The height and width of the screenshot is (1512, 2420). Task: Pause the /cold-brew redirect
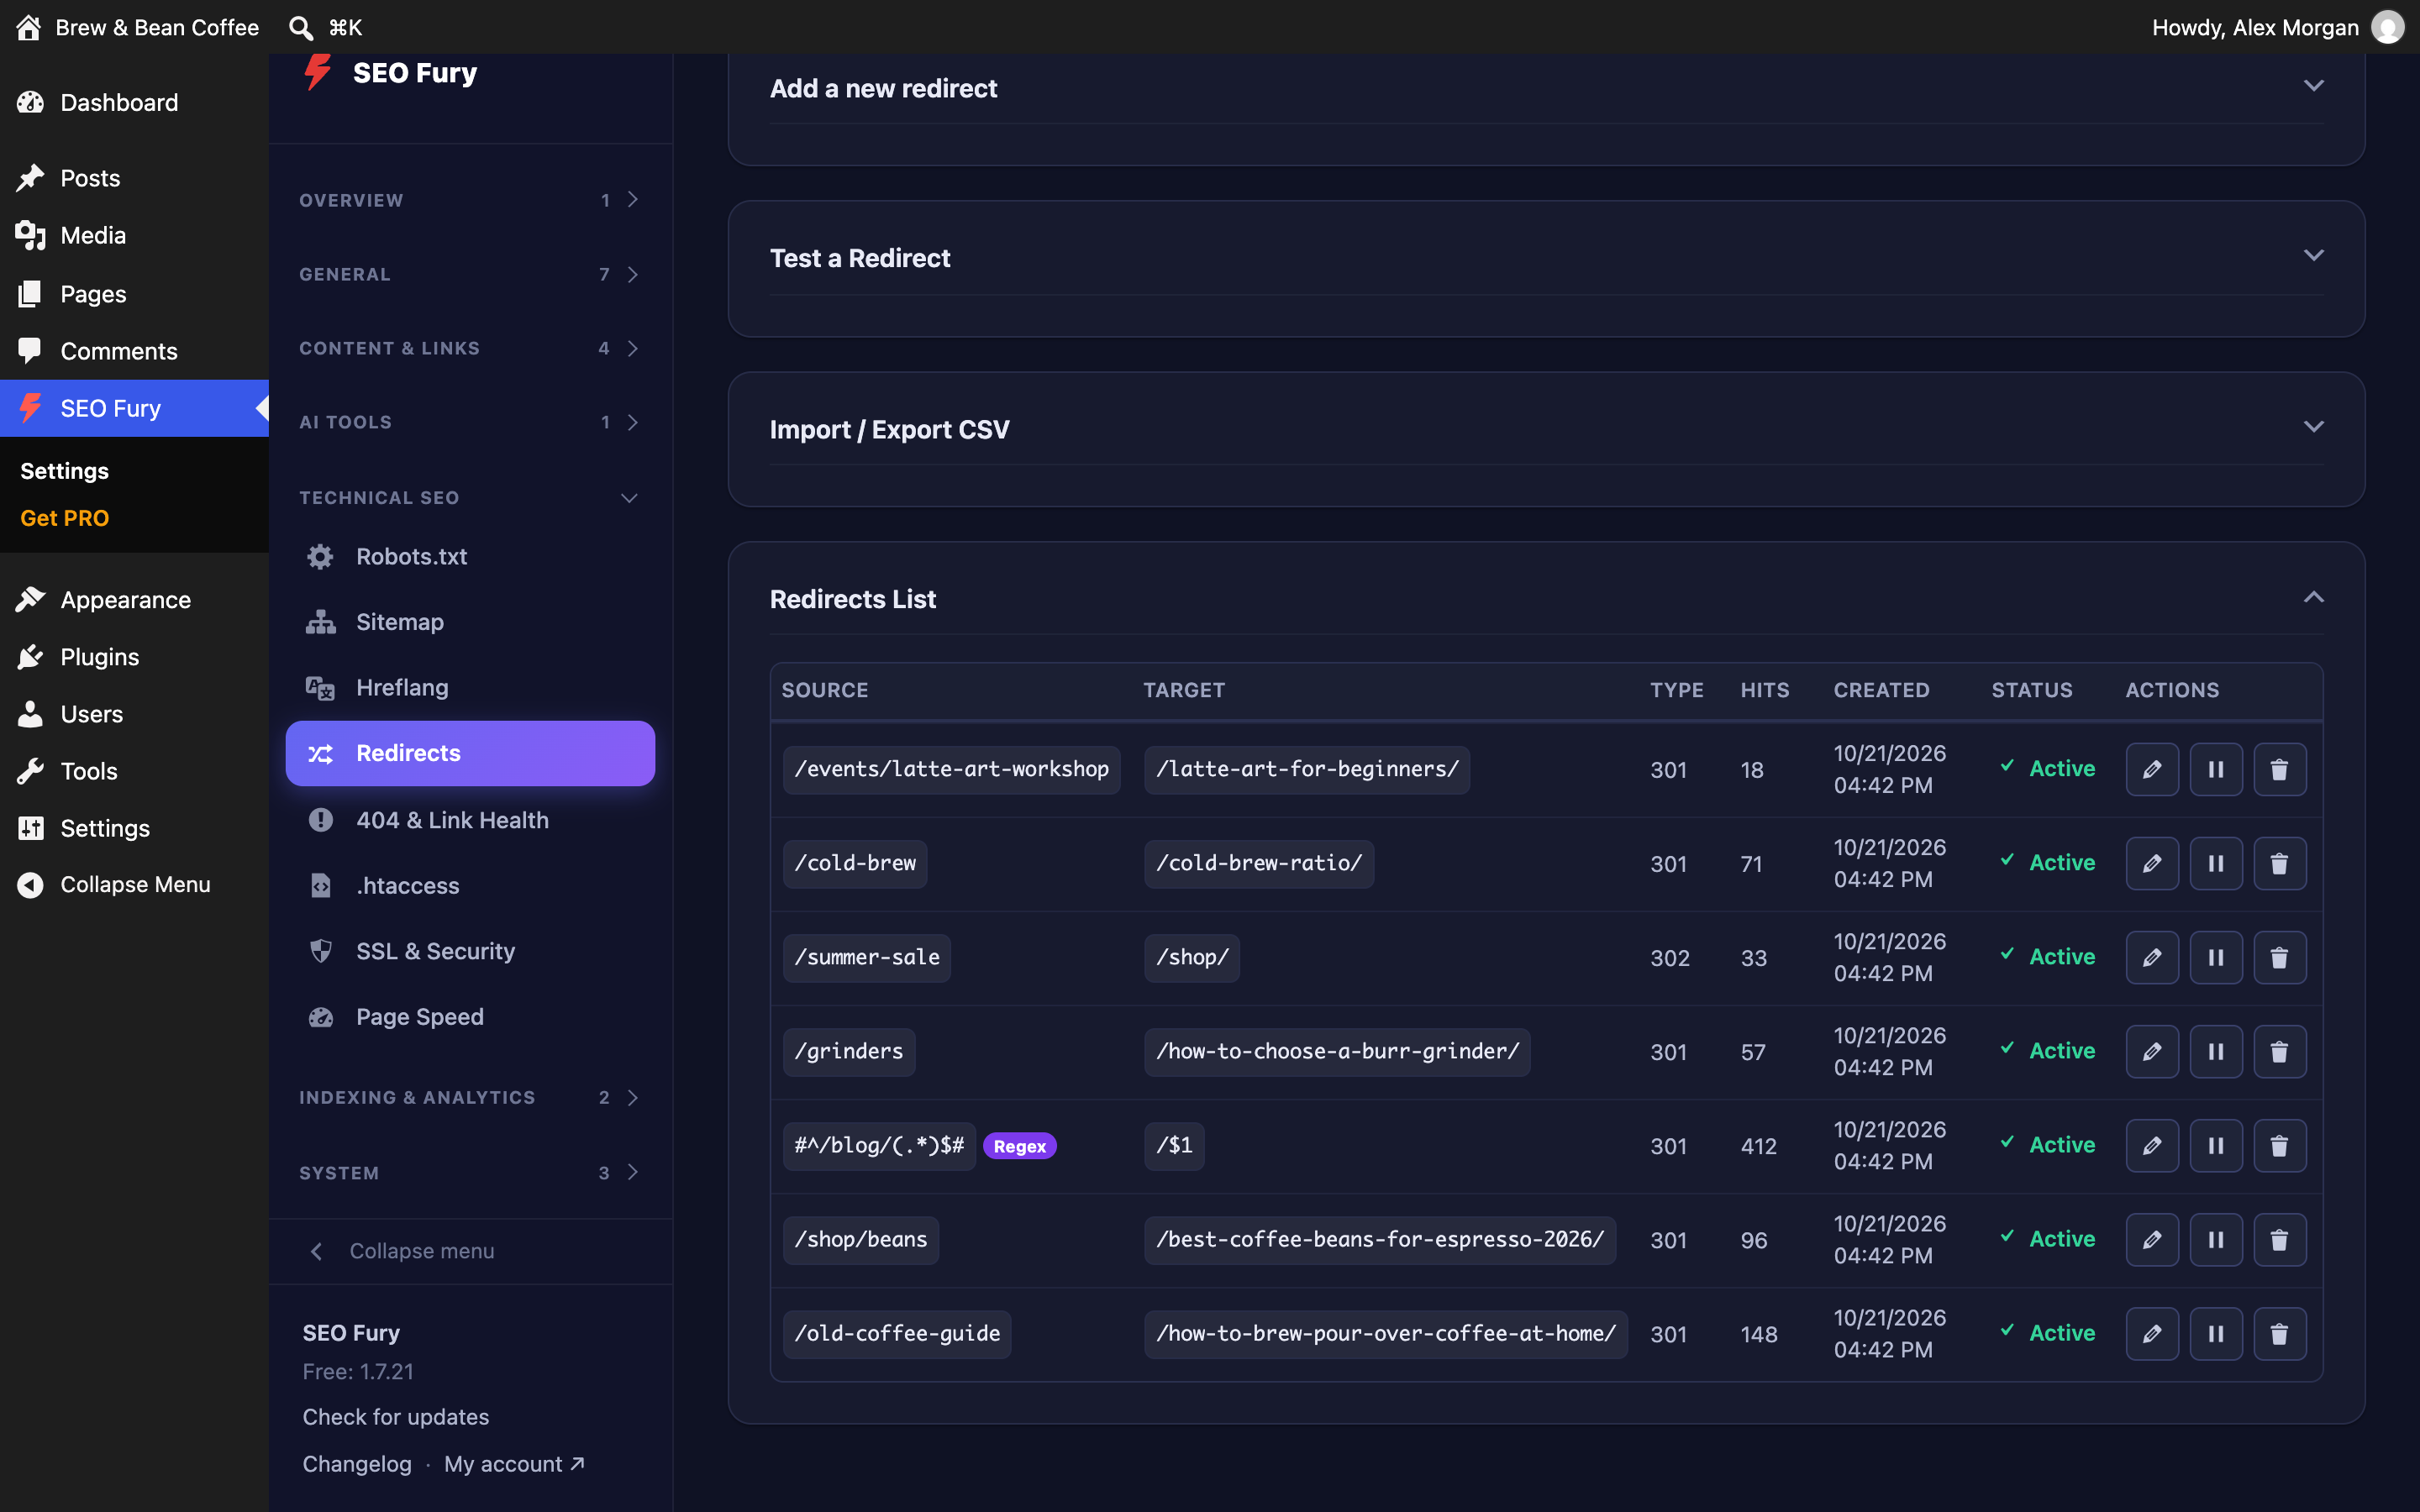point(2216,864)
